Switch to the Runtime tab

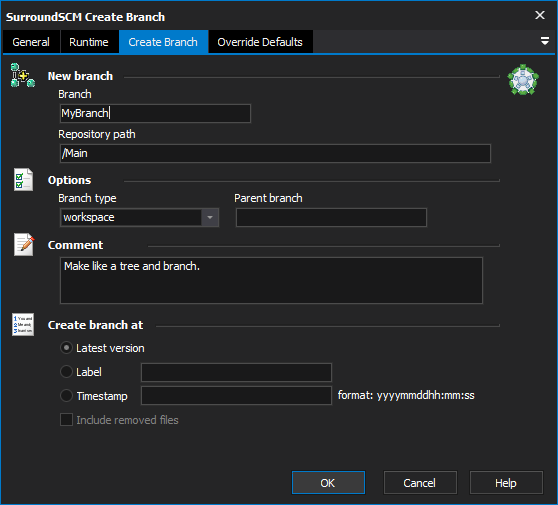pyautogui.click(x=89, y=42)
